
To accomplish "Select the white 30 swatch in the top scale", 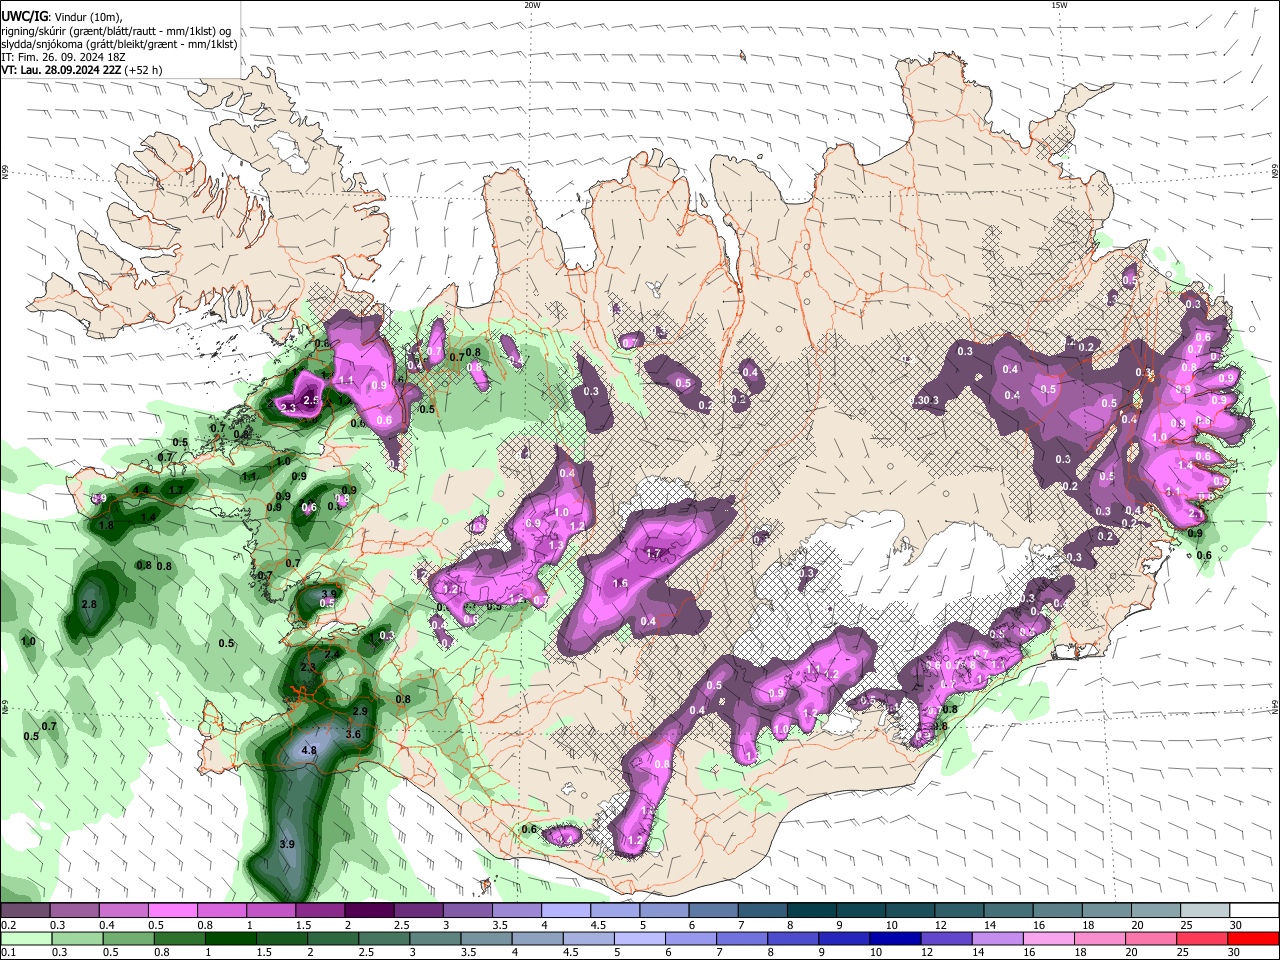I will click(x=1254, y=911).
